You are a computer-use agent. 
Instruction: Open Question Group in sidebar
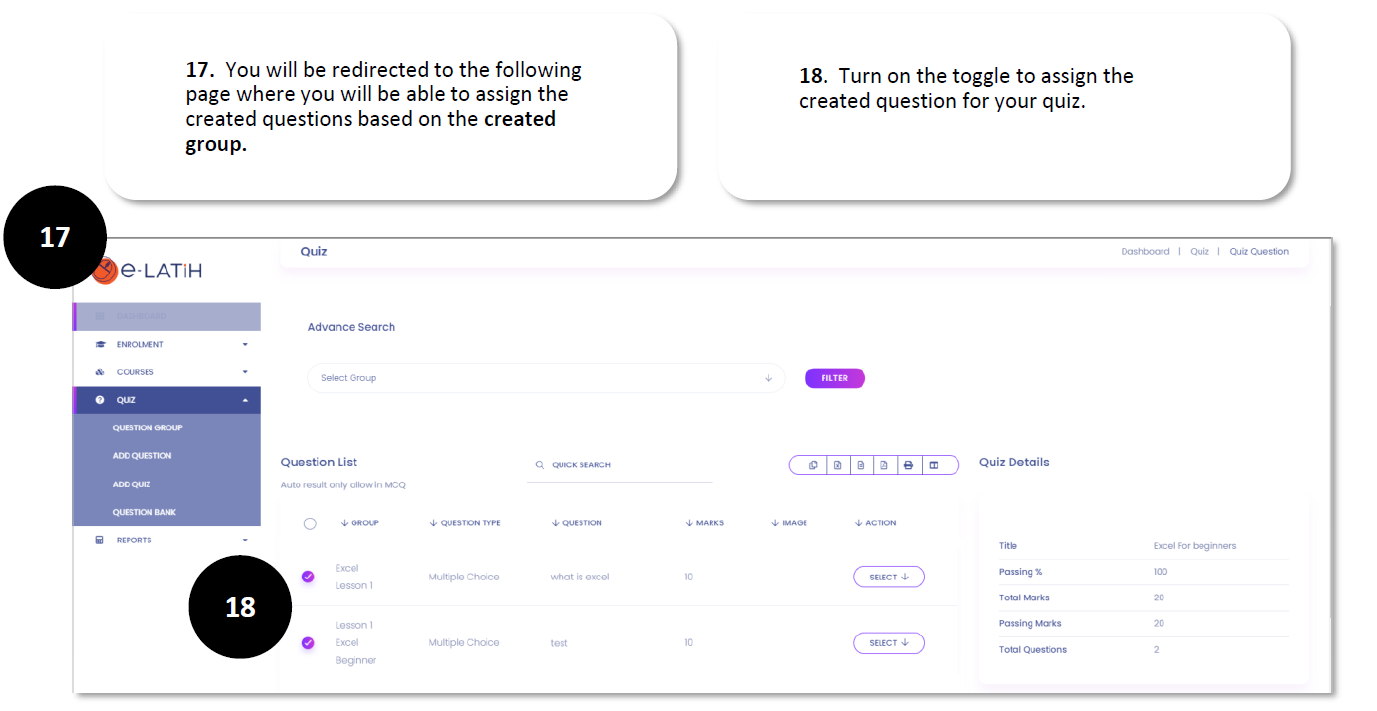(147, 428)
